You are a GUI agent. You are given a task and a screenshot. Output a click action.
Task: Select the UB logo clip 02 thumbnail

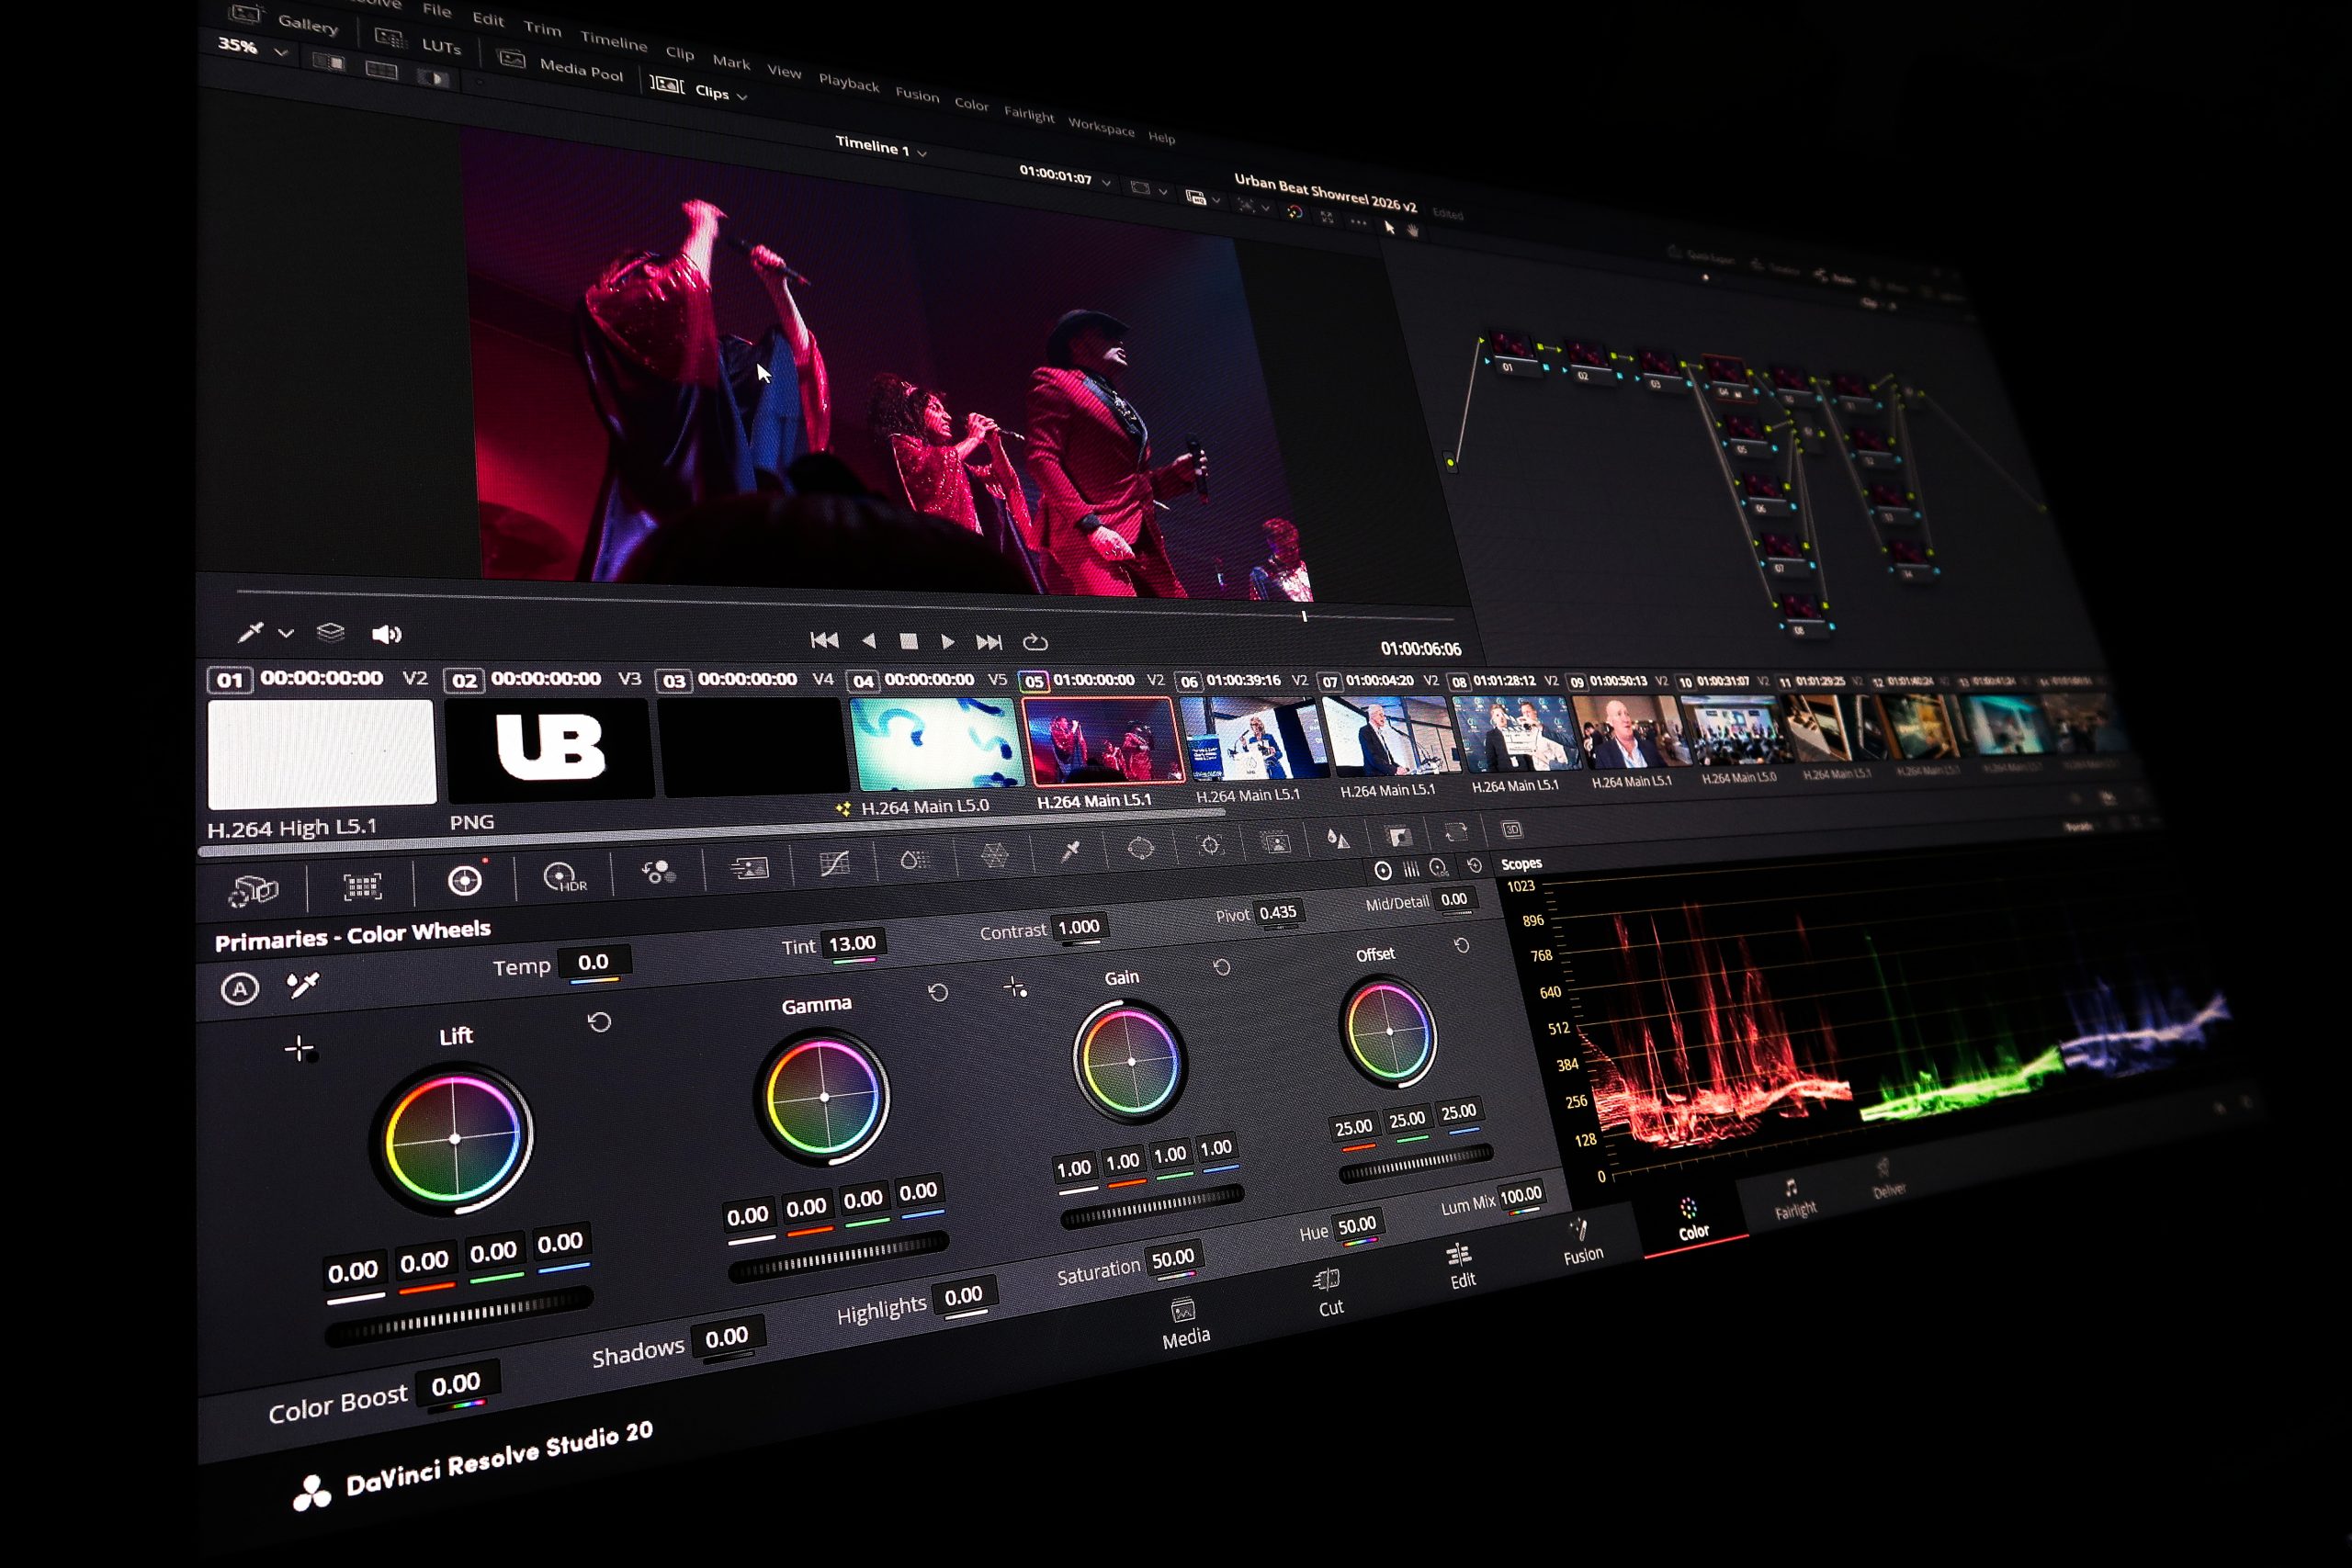[x=550, y=748]
